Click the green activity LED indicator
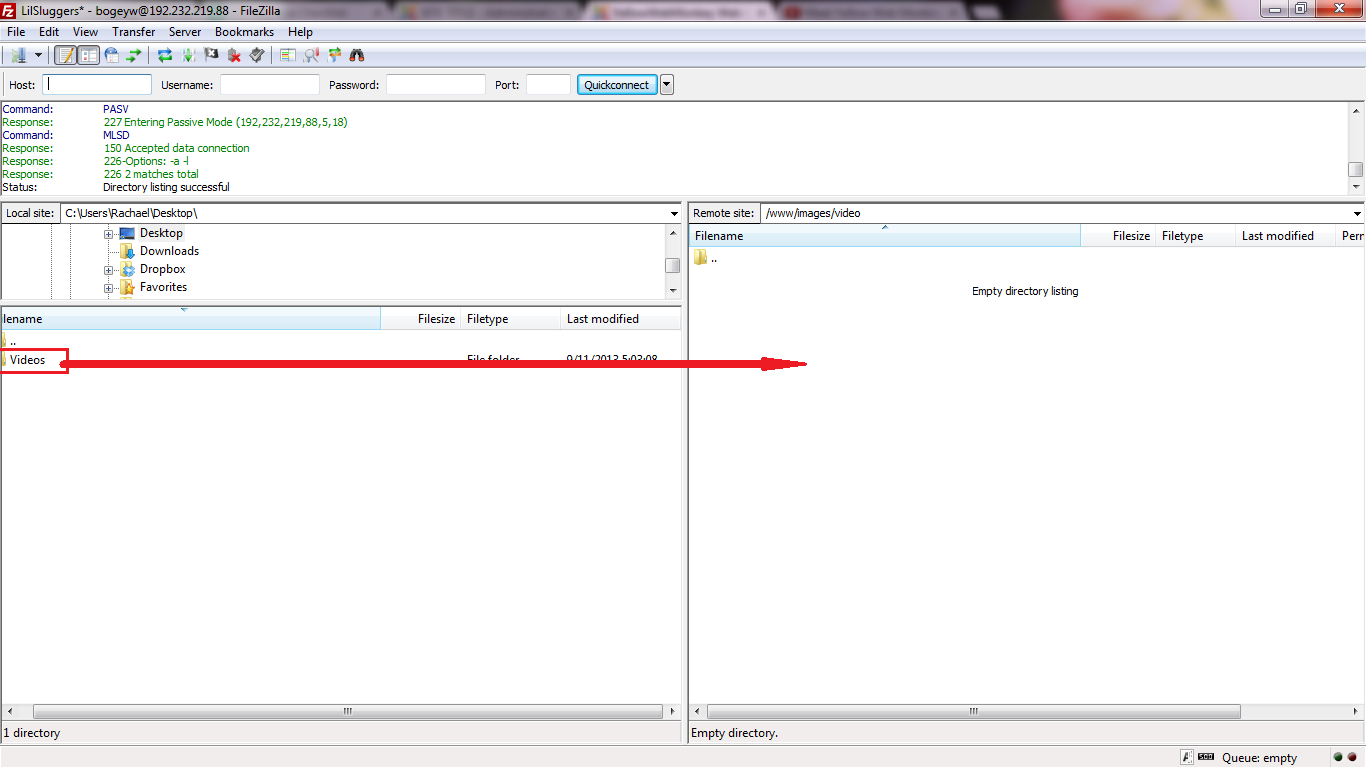Viewport: 1366px width, 768px height. click(x=1338, y=758)
